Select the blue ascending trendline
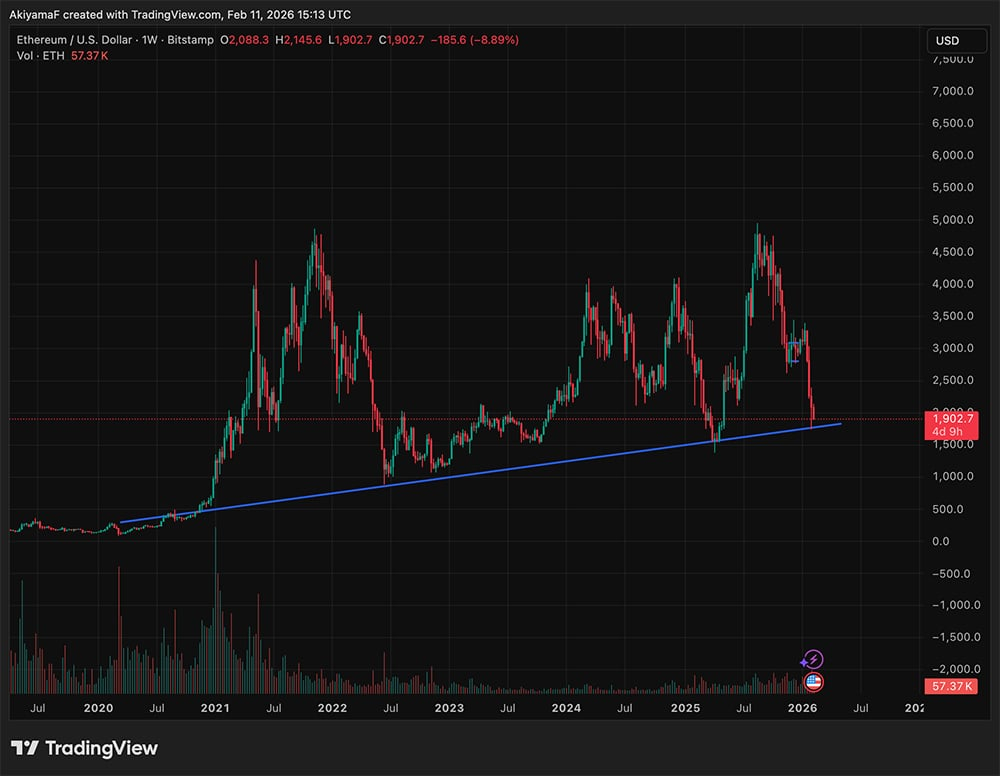Viewport: 1000px width, 776px height. coord(481,472)
